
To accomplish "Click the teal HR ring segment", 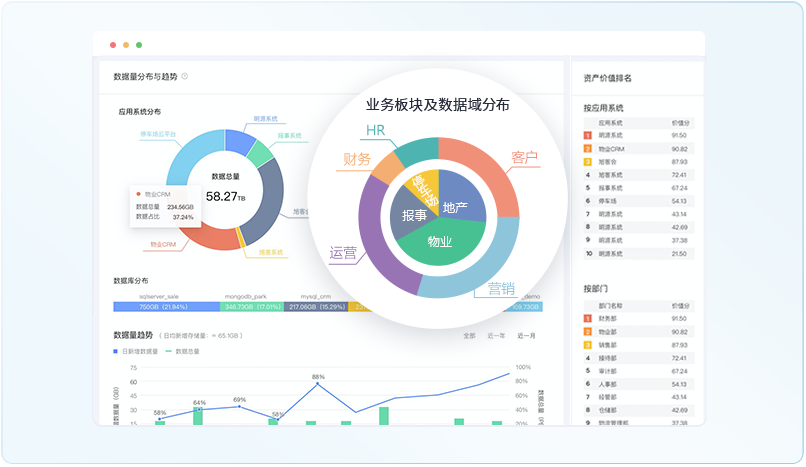I will pos(419,150).
